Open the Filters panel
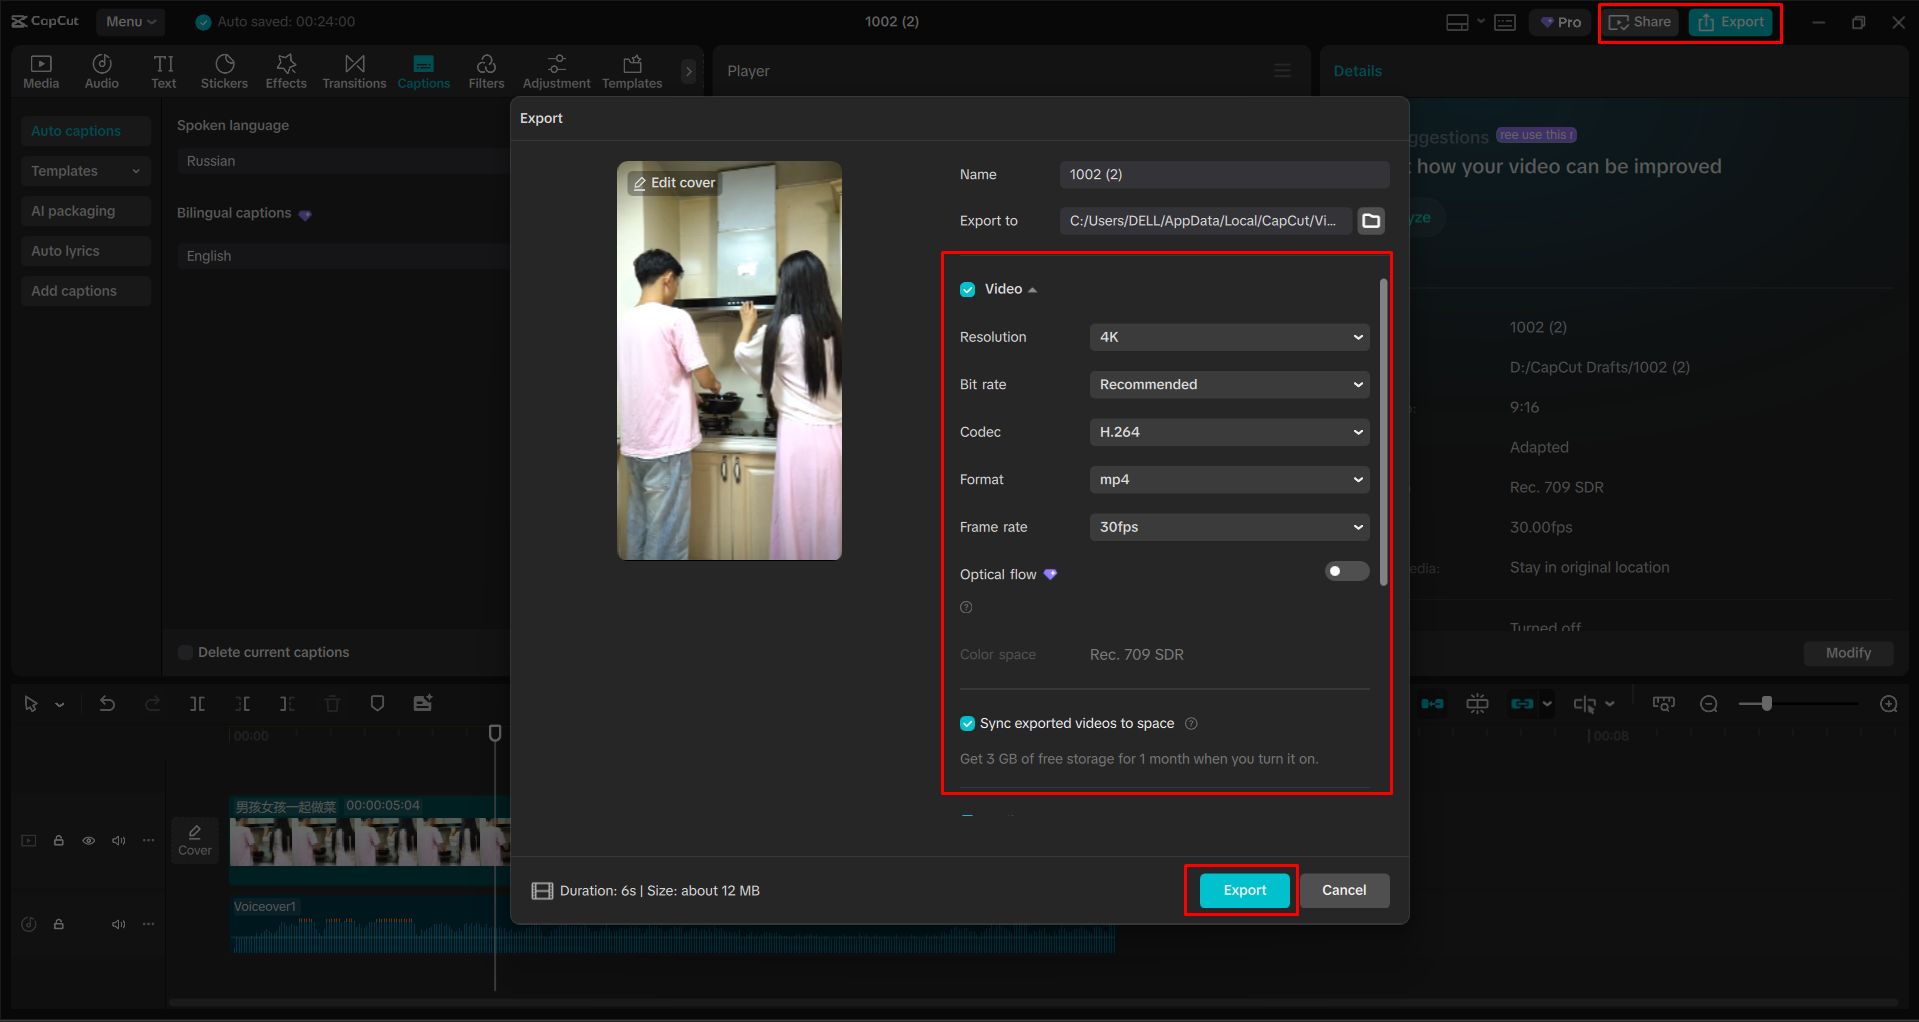1919x1022 pixels. coord(486,70)
